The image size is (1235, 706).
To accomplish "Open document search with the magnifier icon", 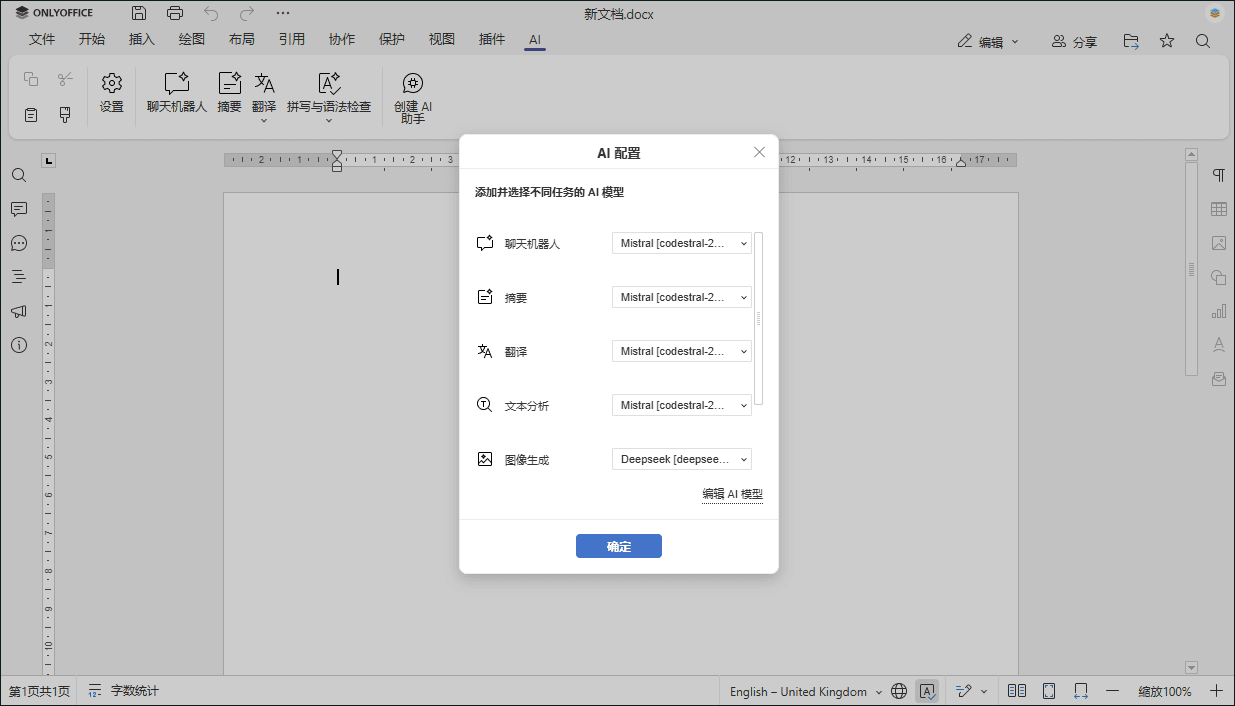I will point(19,175).
